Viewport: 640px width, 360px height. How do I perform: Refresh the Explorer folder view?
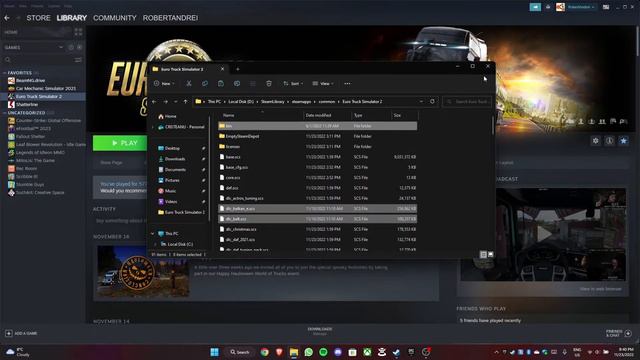point(432,102)
